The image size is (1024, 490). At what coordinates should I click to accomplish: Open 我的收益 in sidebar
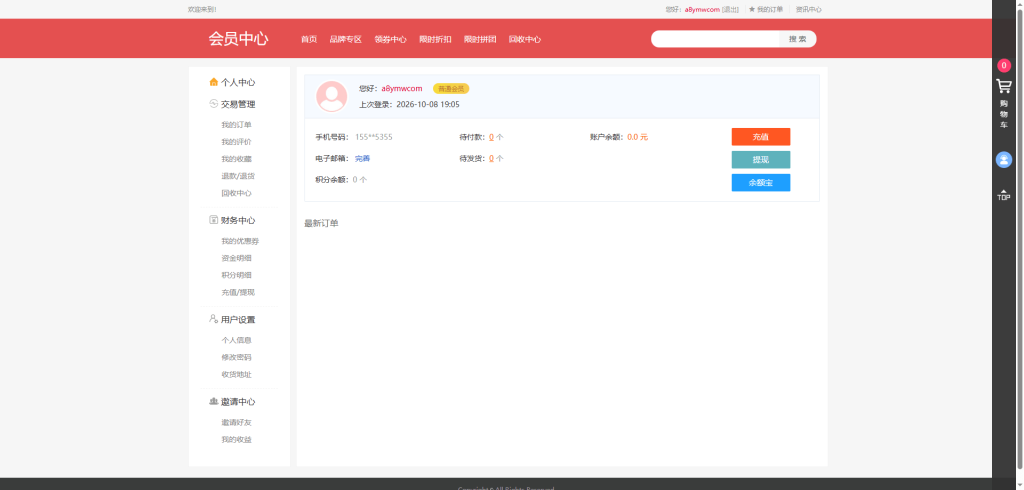[236, 440]
